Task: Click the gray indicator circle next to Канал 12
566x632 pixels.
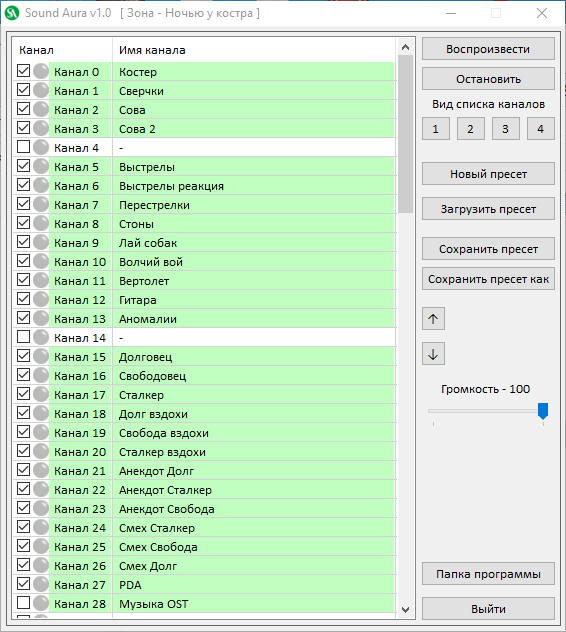Action: coord(41,299)
